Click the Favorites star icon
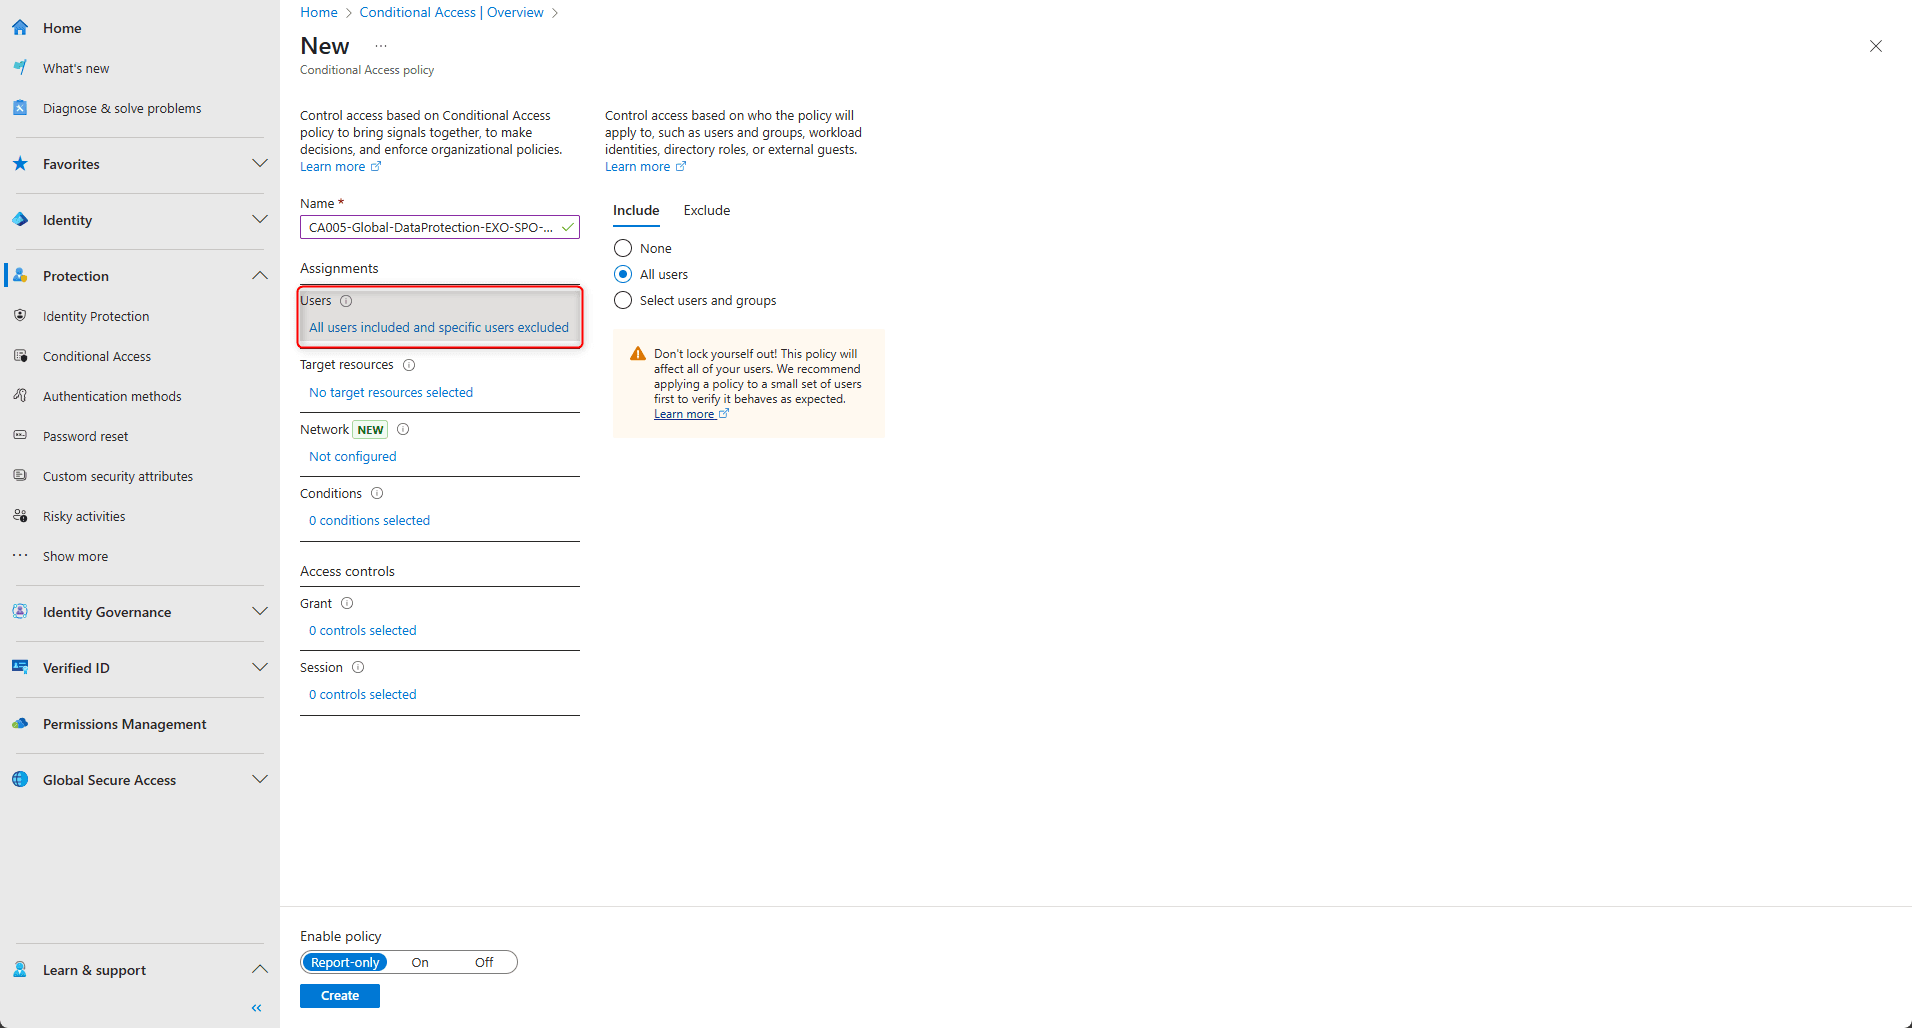This screenshot has height=1028, width=1912. pos(20,164)
